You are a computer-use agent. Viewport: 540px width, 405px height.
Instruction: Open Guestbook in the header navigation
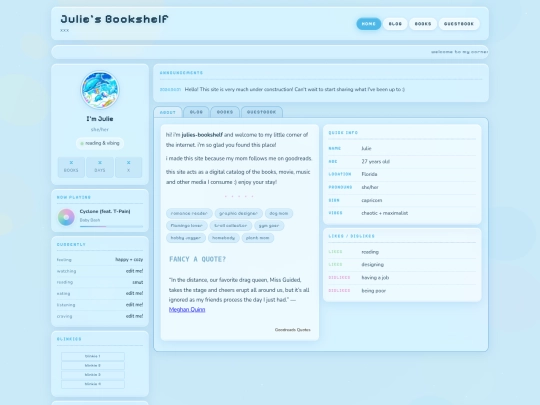459,24
